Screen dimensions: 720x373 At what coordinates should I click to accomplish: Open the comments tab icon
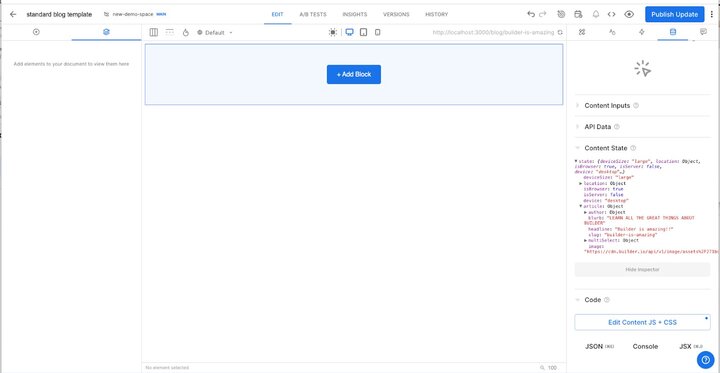pos(703,32)
